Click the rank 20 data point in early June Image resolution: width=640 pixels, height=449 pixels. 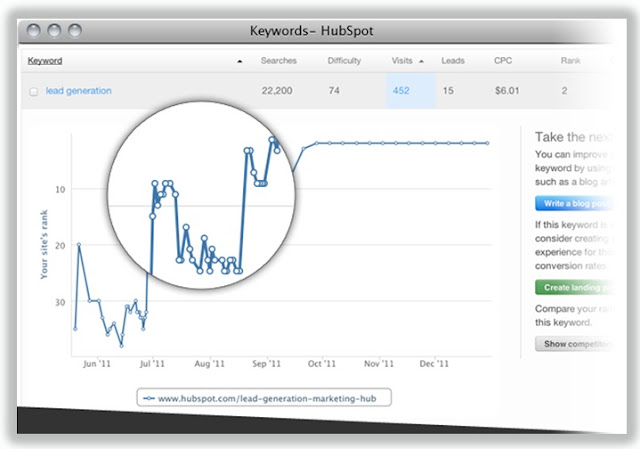click(79, 245)
